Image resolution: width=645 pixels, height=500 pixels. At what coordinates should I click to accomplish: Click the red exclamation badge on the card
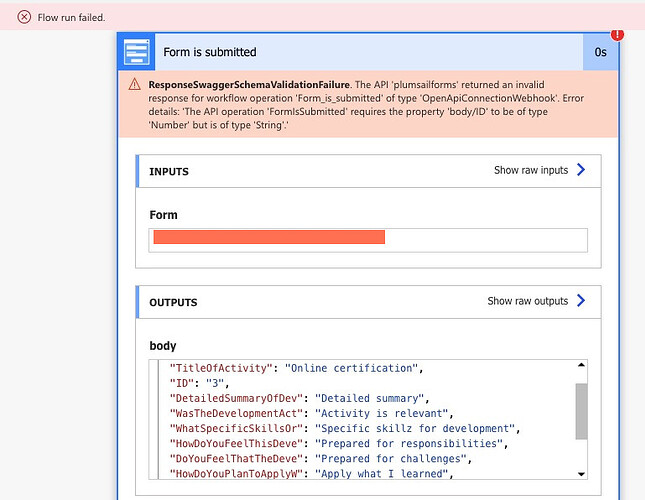(617, 34)
